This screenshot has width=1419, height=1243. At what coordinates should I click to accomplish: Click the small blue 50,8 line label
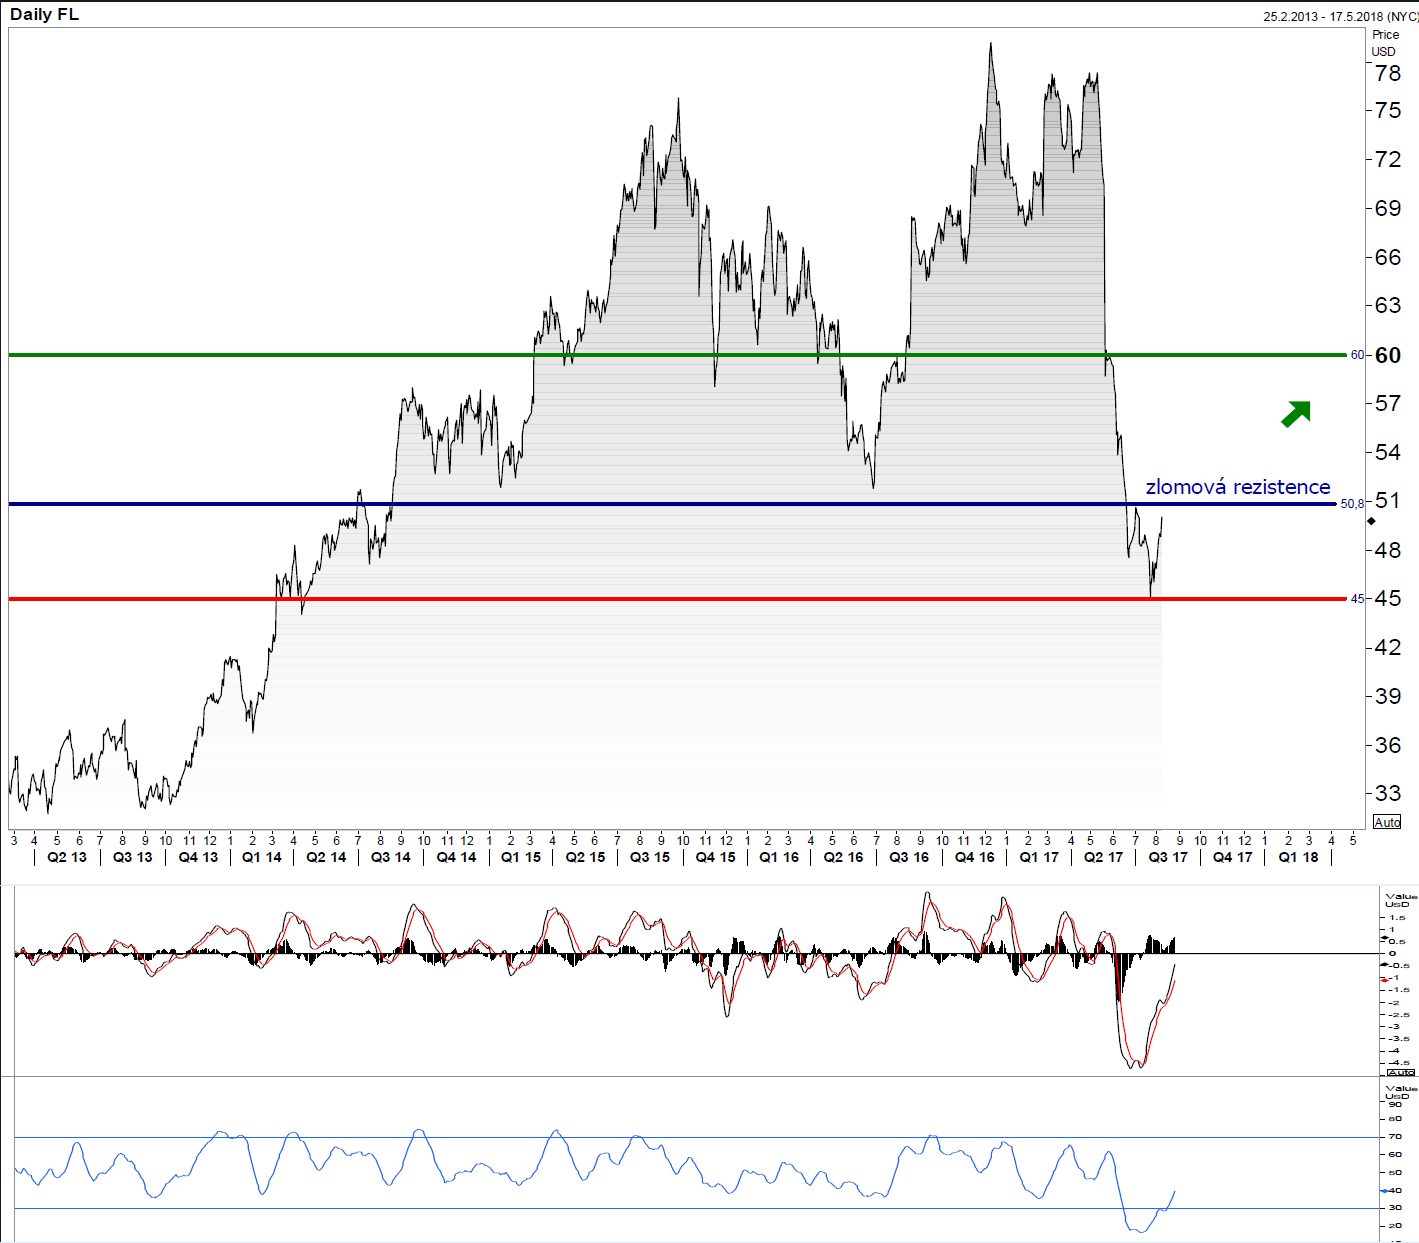point(1352,504)
